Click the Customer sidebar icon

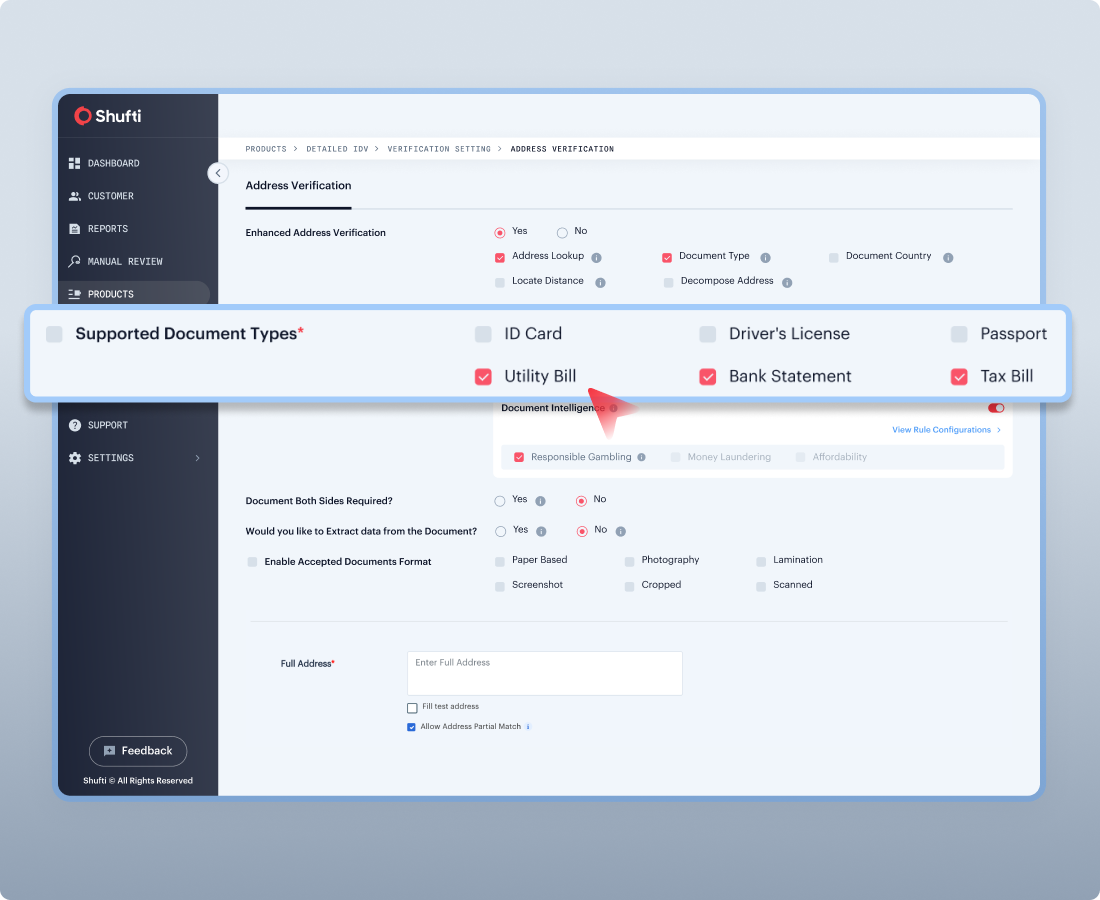(x=75, y=196)
